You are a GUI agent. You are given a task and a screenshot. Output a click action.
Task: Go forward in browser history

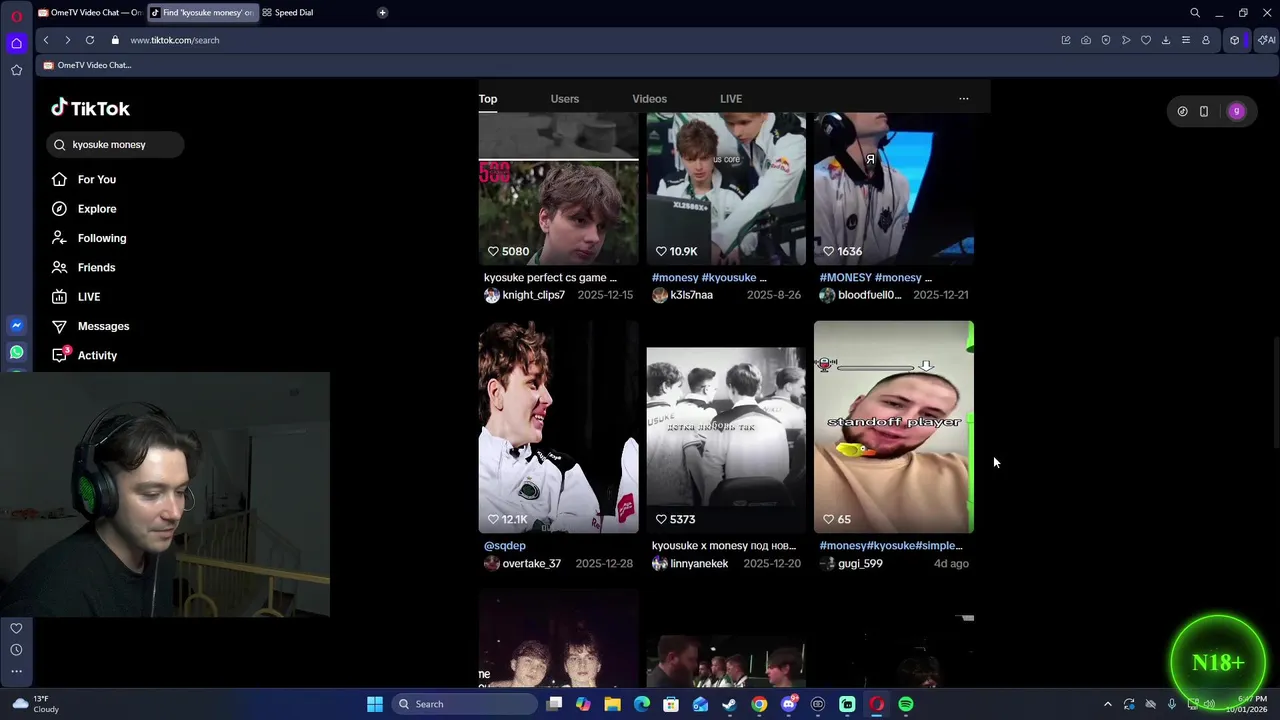(67, 40)
